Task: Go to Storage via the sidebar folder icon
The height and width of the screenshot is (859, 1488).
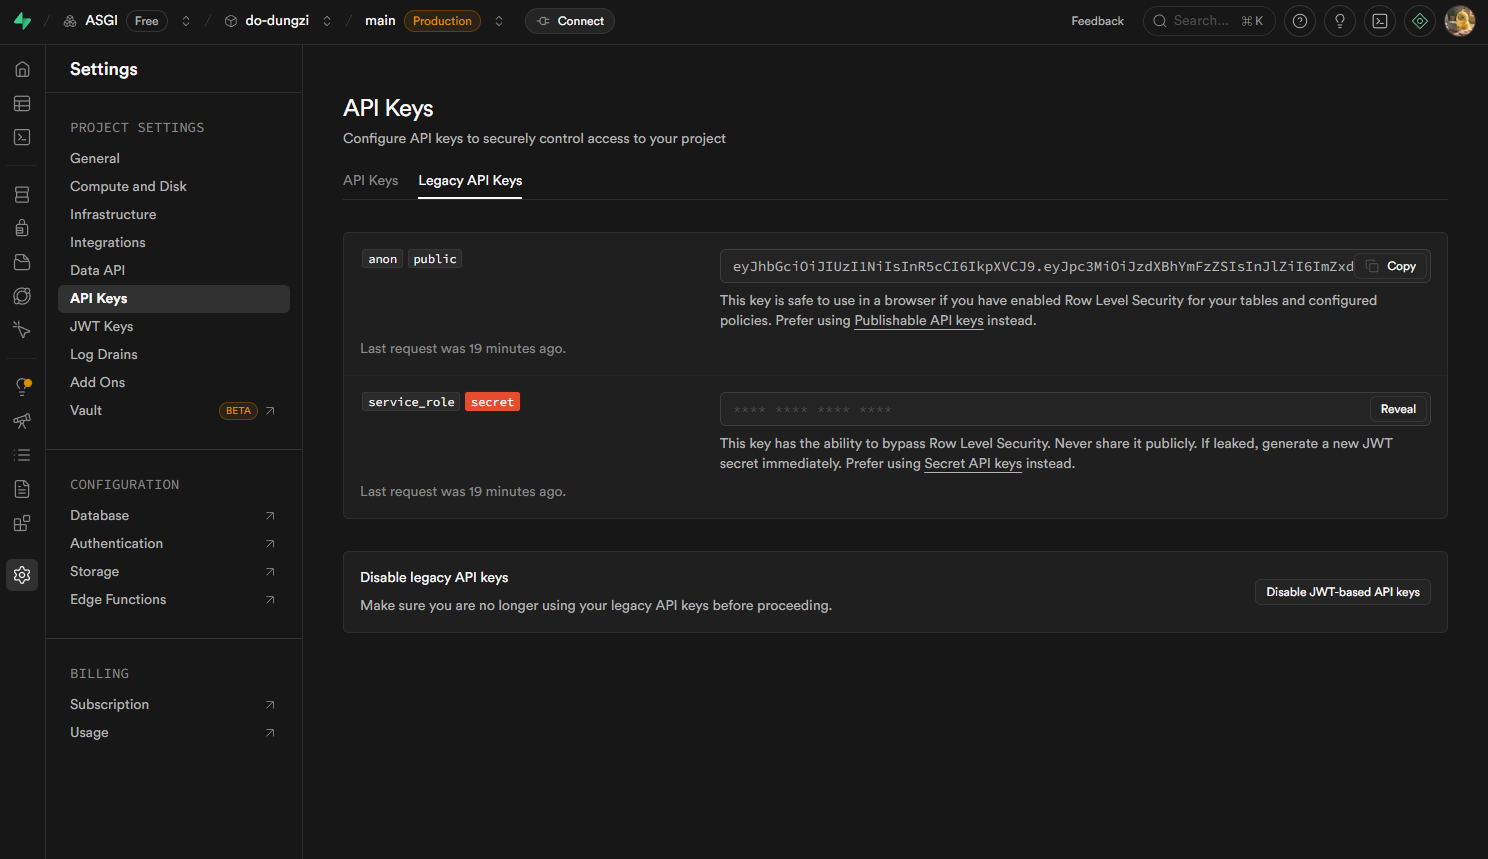Action: 22,262
